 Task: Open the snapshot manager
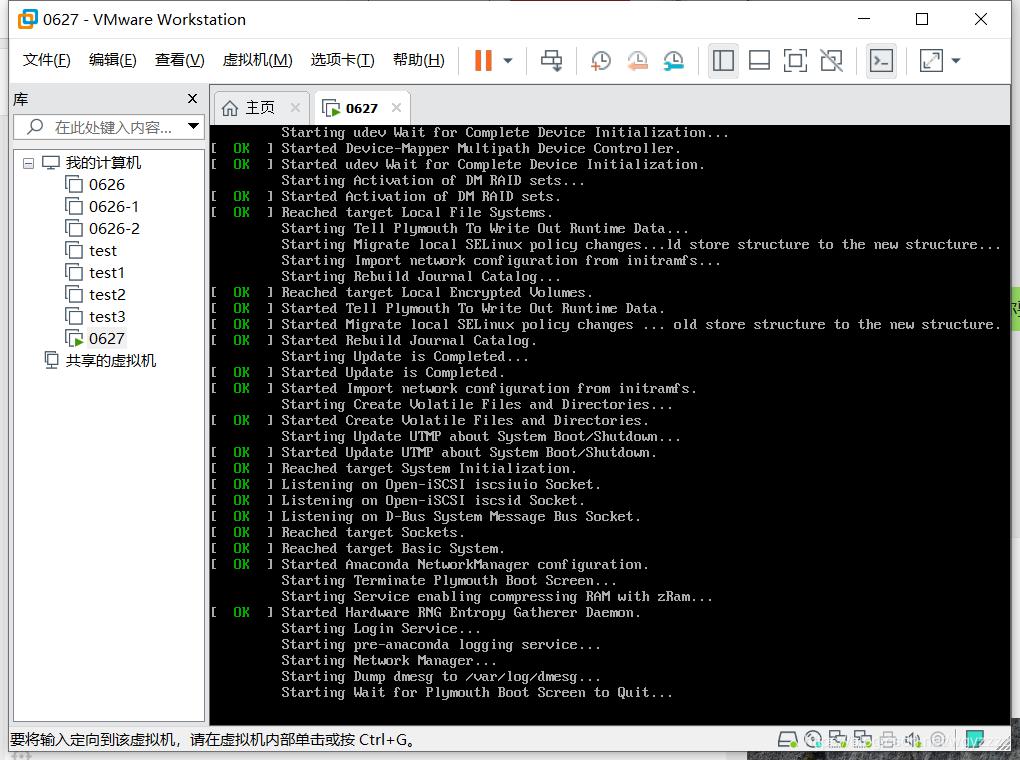coord(673,61)
